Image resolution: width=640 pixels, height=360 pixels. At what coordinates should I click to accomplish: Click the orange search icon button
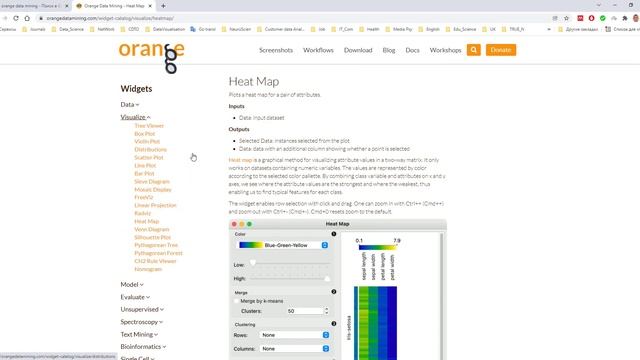pyautogui.click(x=473, y=50)
